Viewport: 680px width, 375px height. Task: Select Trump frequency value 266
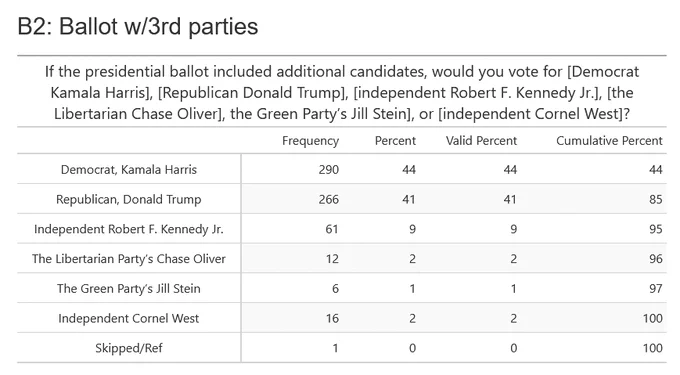(x=329, y=199)
